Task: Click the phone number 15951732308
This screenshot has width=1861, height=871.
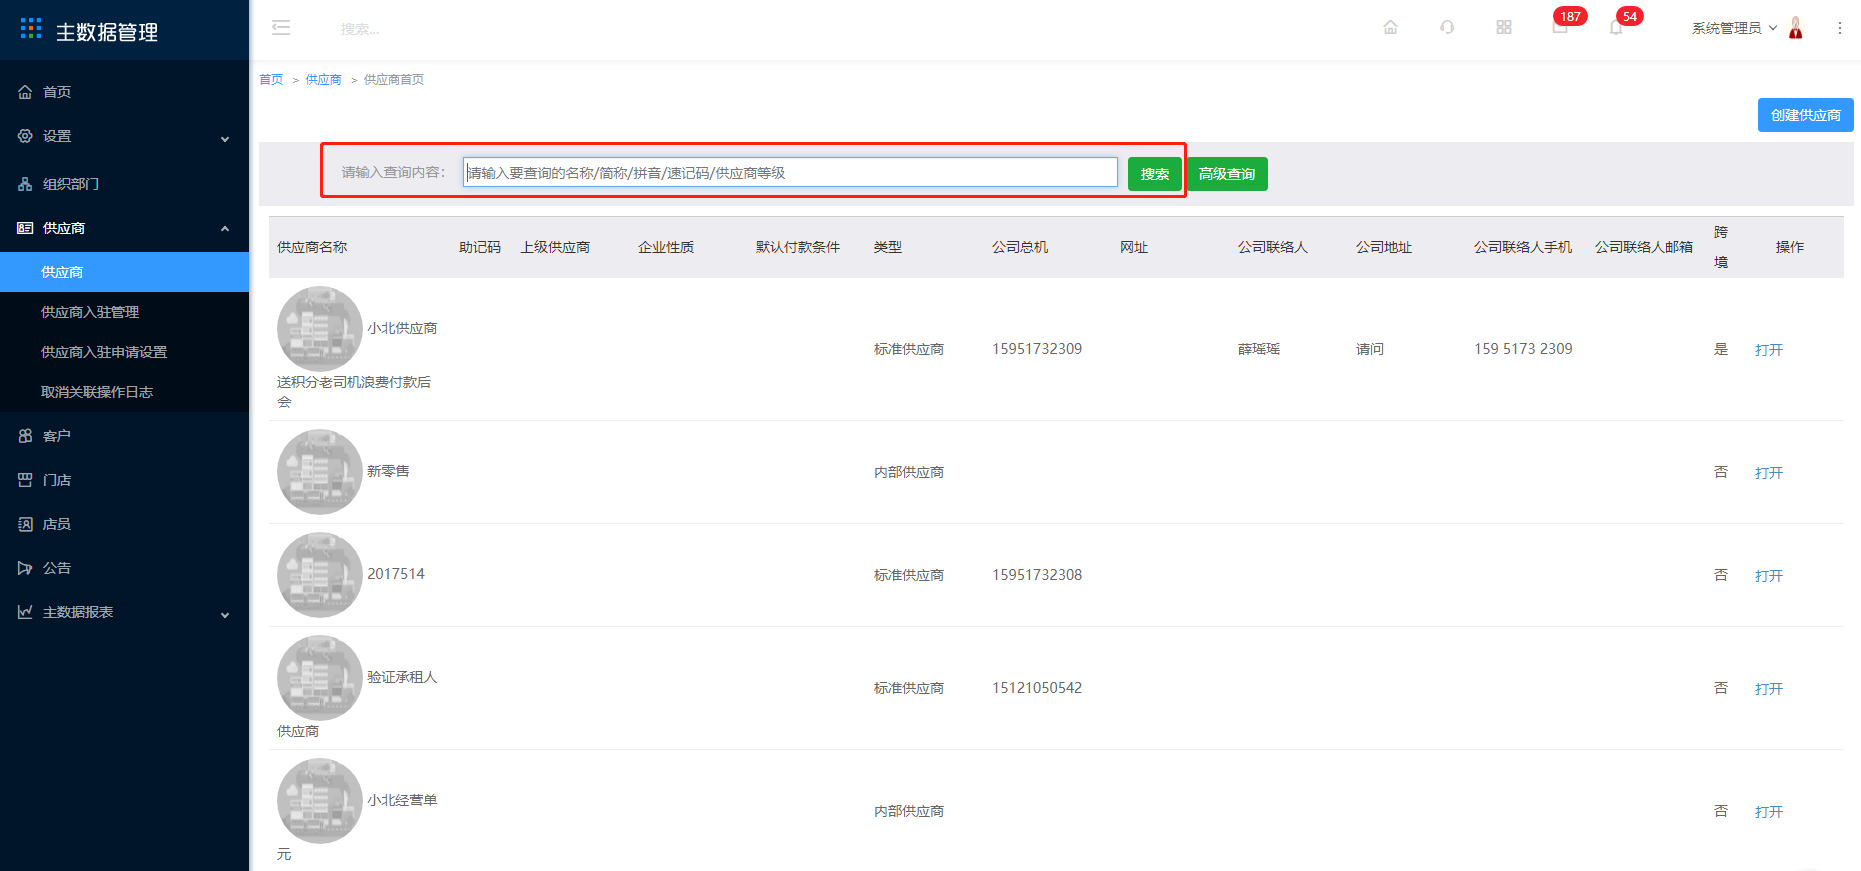Action: click(1037, 575)
